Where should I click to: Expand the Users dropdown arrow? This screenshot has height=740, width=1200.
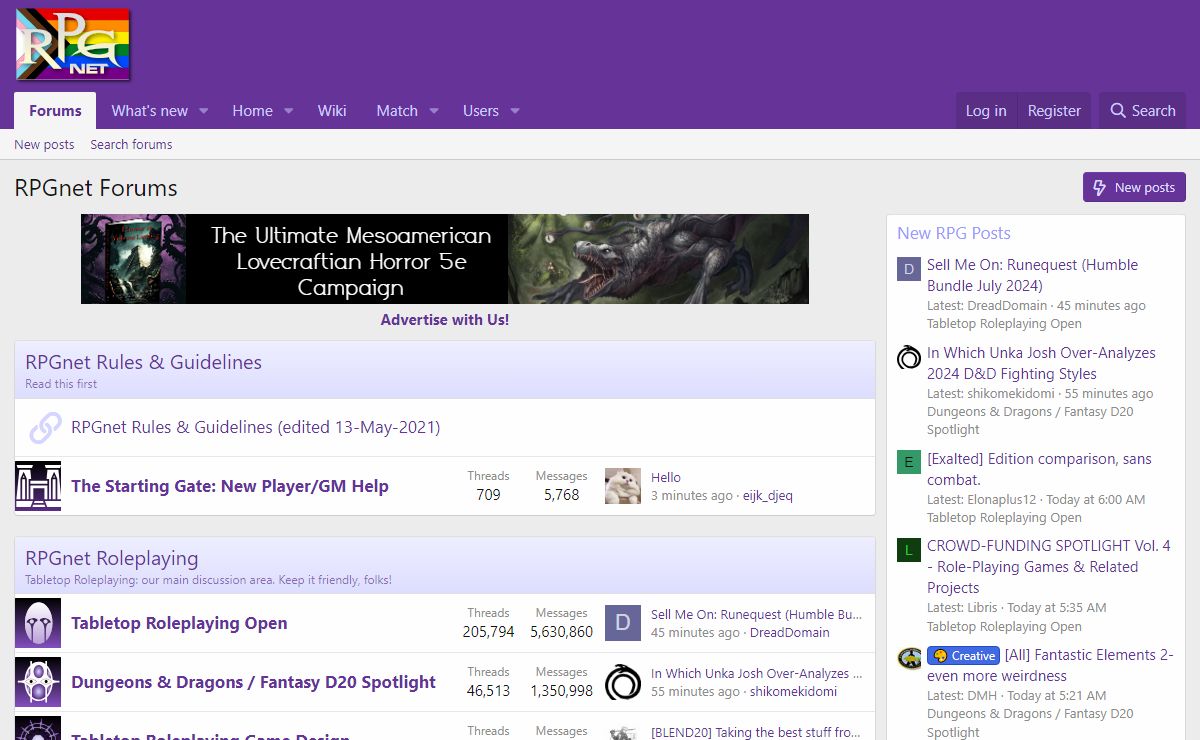(515, 111)
